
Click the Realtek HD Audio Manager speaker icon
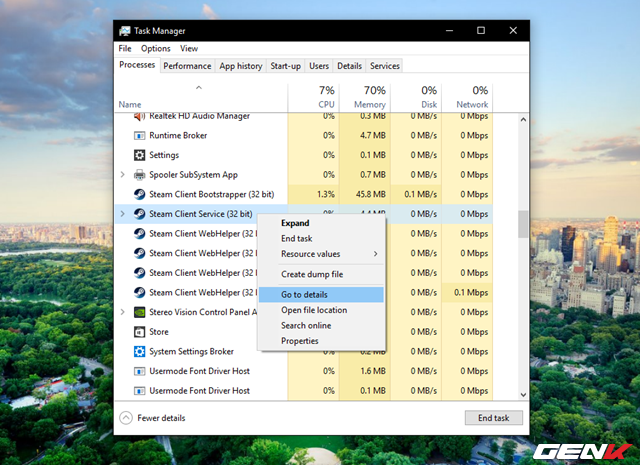pyautogui.click(x=140, y=117)
